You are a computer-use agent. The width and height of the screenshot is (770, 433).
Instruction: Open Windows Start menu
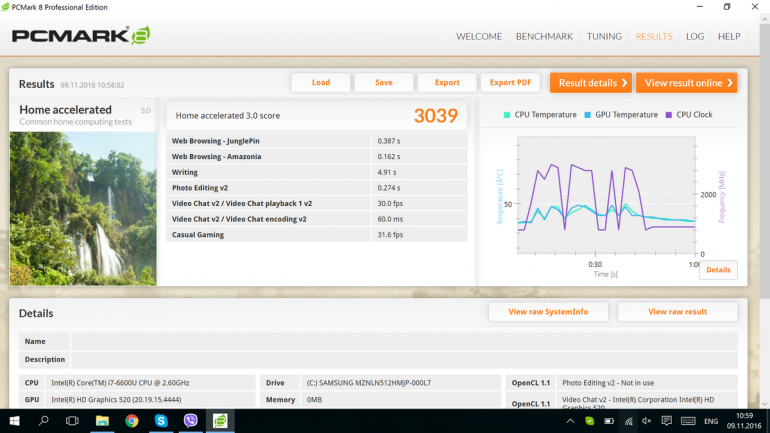click(x=14, y=421)
